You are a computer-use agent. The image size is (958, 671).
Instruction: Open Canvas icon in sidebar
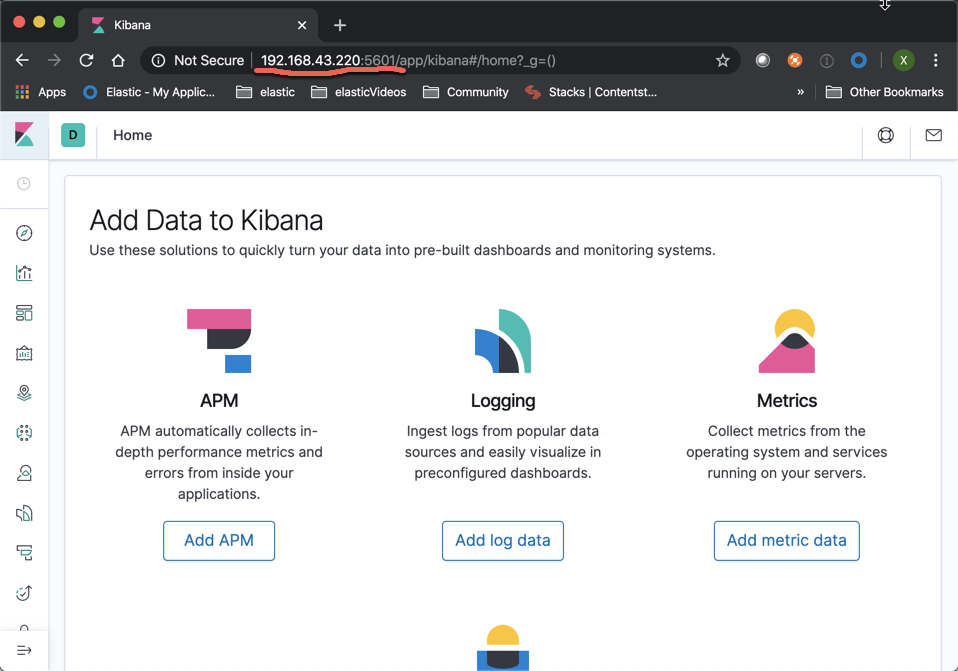click(24, 353)
